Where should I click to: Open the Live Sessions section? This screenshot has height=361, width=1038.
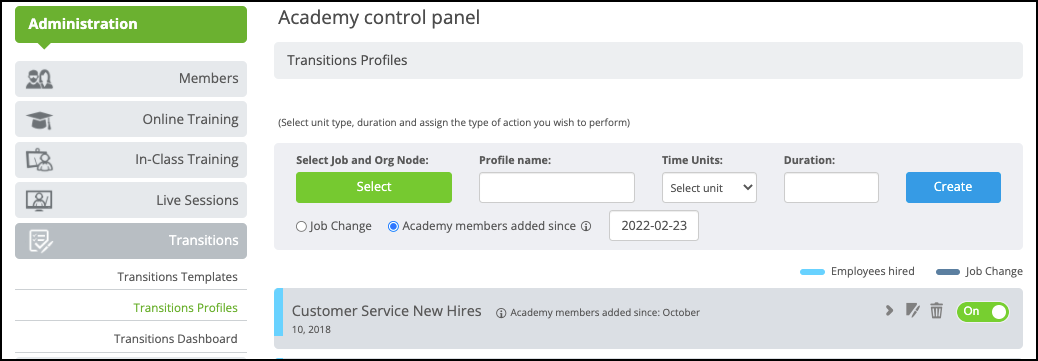point(131,200)
